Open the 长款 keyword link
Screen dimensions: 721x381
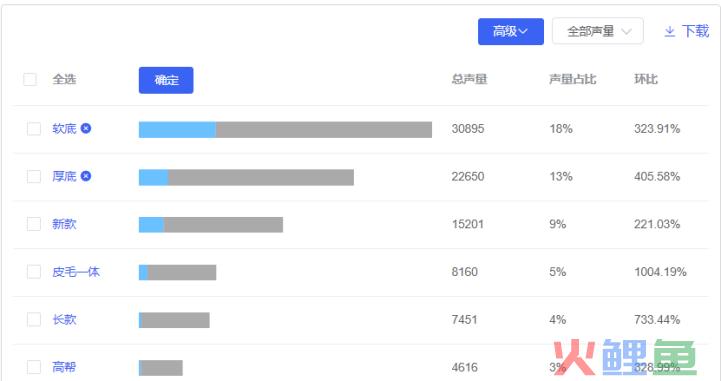coord(64,319)
